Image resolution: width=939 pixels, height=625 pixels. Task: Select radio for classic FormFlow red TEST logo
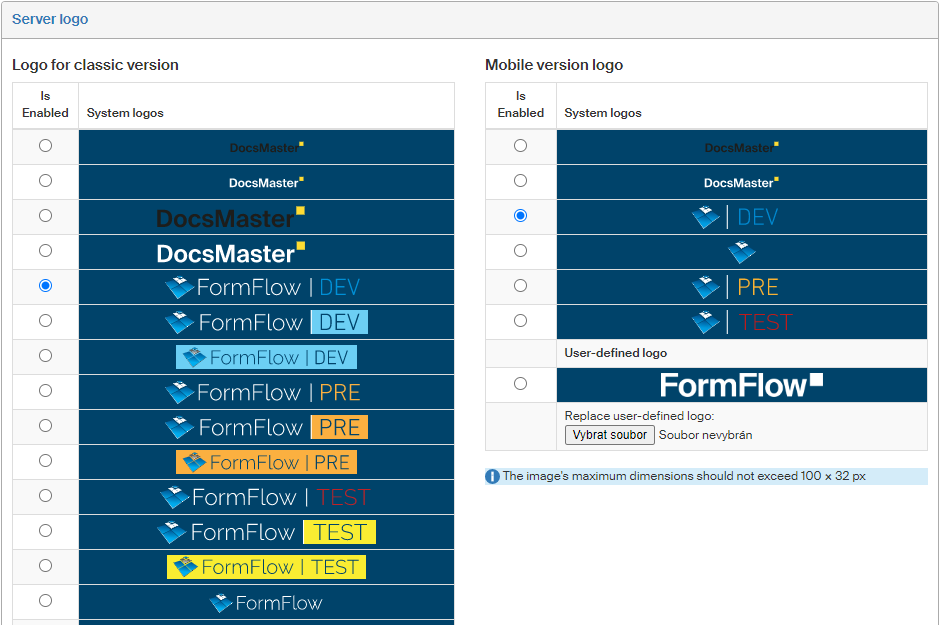point(45,496)
